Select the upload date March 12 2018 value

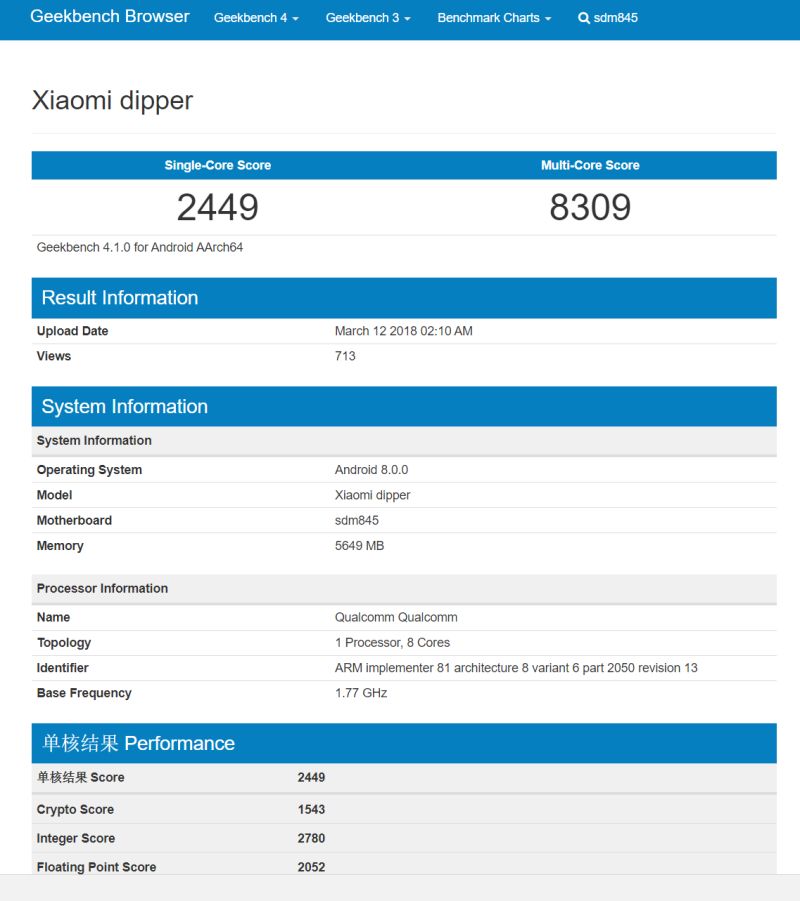pos(404,331)
